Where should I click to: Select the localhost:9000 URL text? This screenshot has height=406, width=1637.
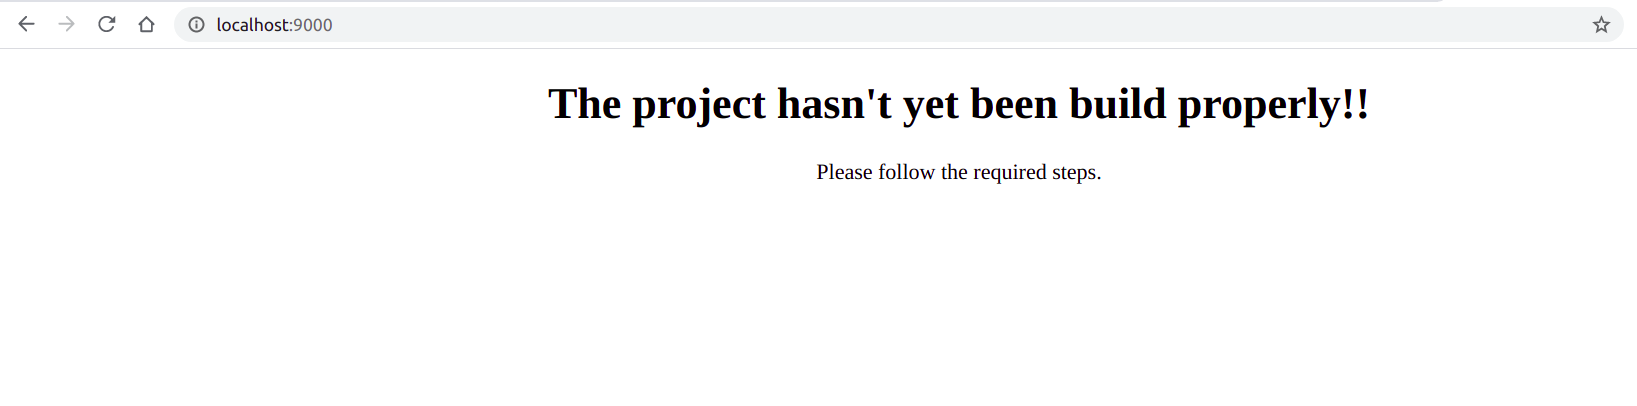(274, 25)
